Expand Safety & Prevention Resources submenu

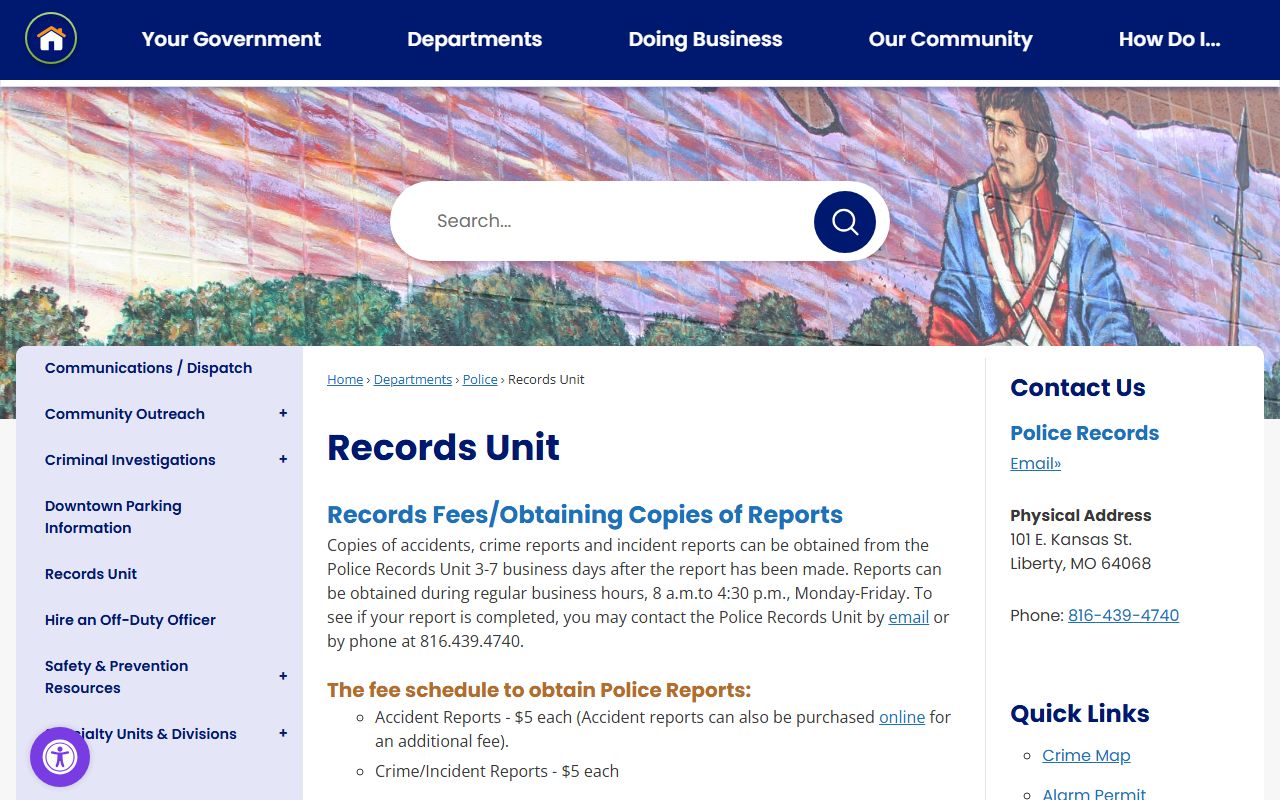pos(283,677)
